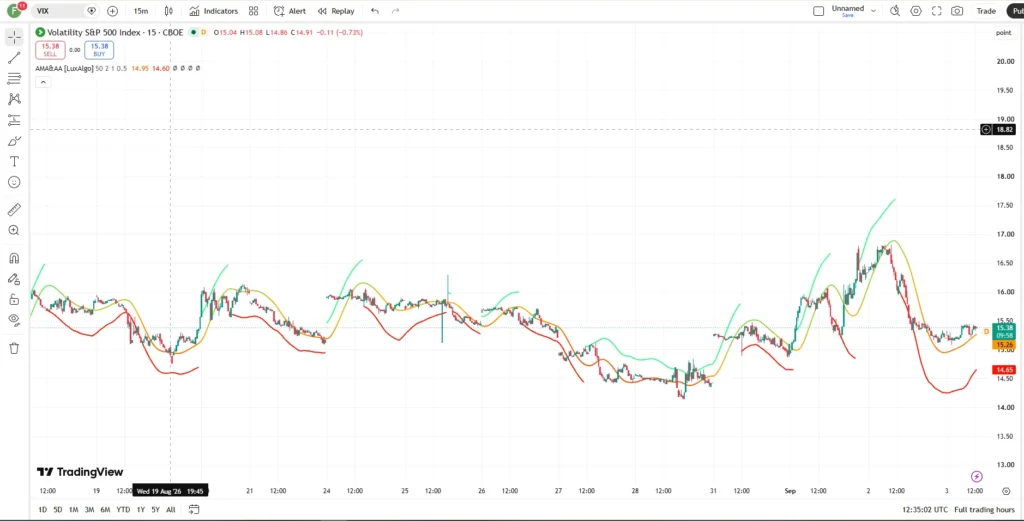Undo the last chart action
This screenshot has width=1024, height=521.
[x=374, y=11]
